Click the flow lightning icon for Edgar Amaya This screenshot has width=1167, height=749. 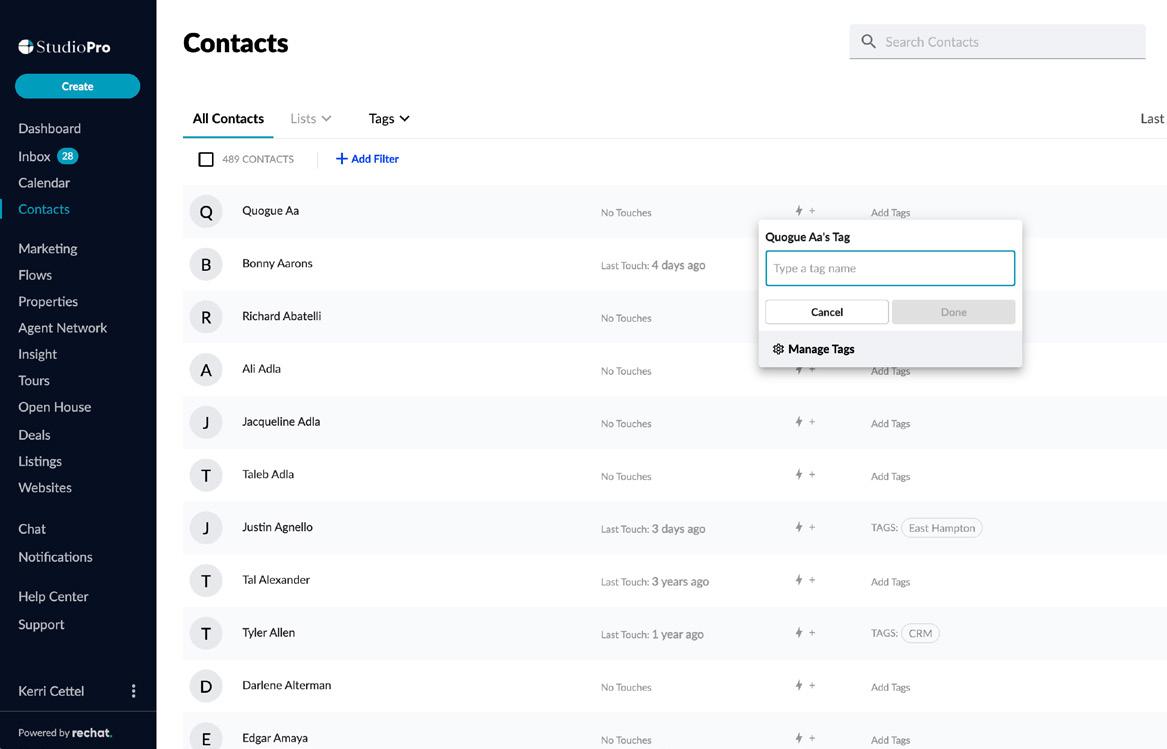tap(799, 738)
